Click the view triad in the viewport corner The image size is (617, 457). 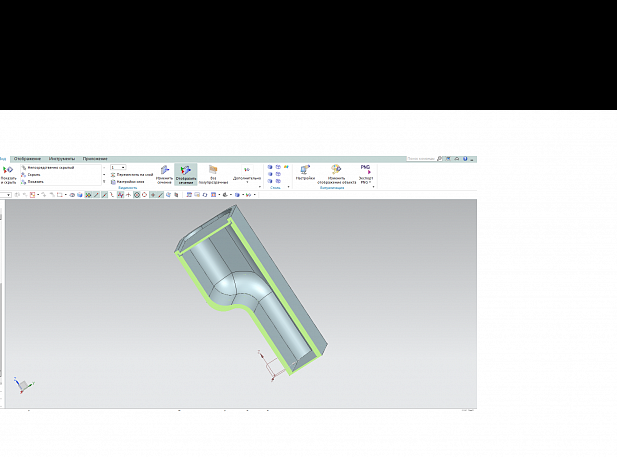coord(23,385)
